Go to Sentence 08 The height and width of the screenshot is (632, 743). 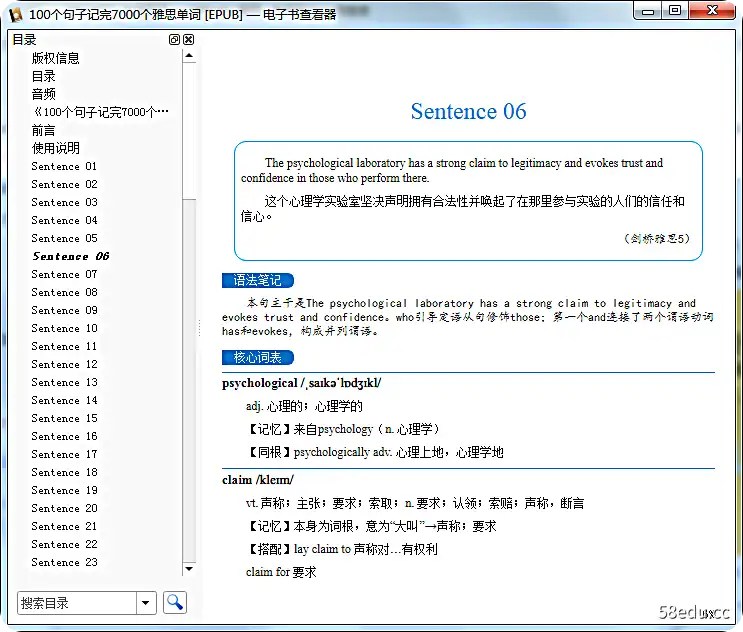tap(64, 292)
